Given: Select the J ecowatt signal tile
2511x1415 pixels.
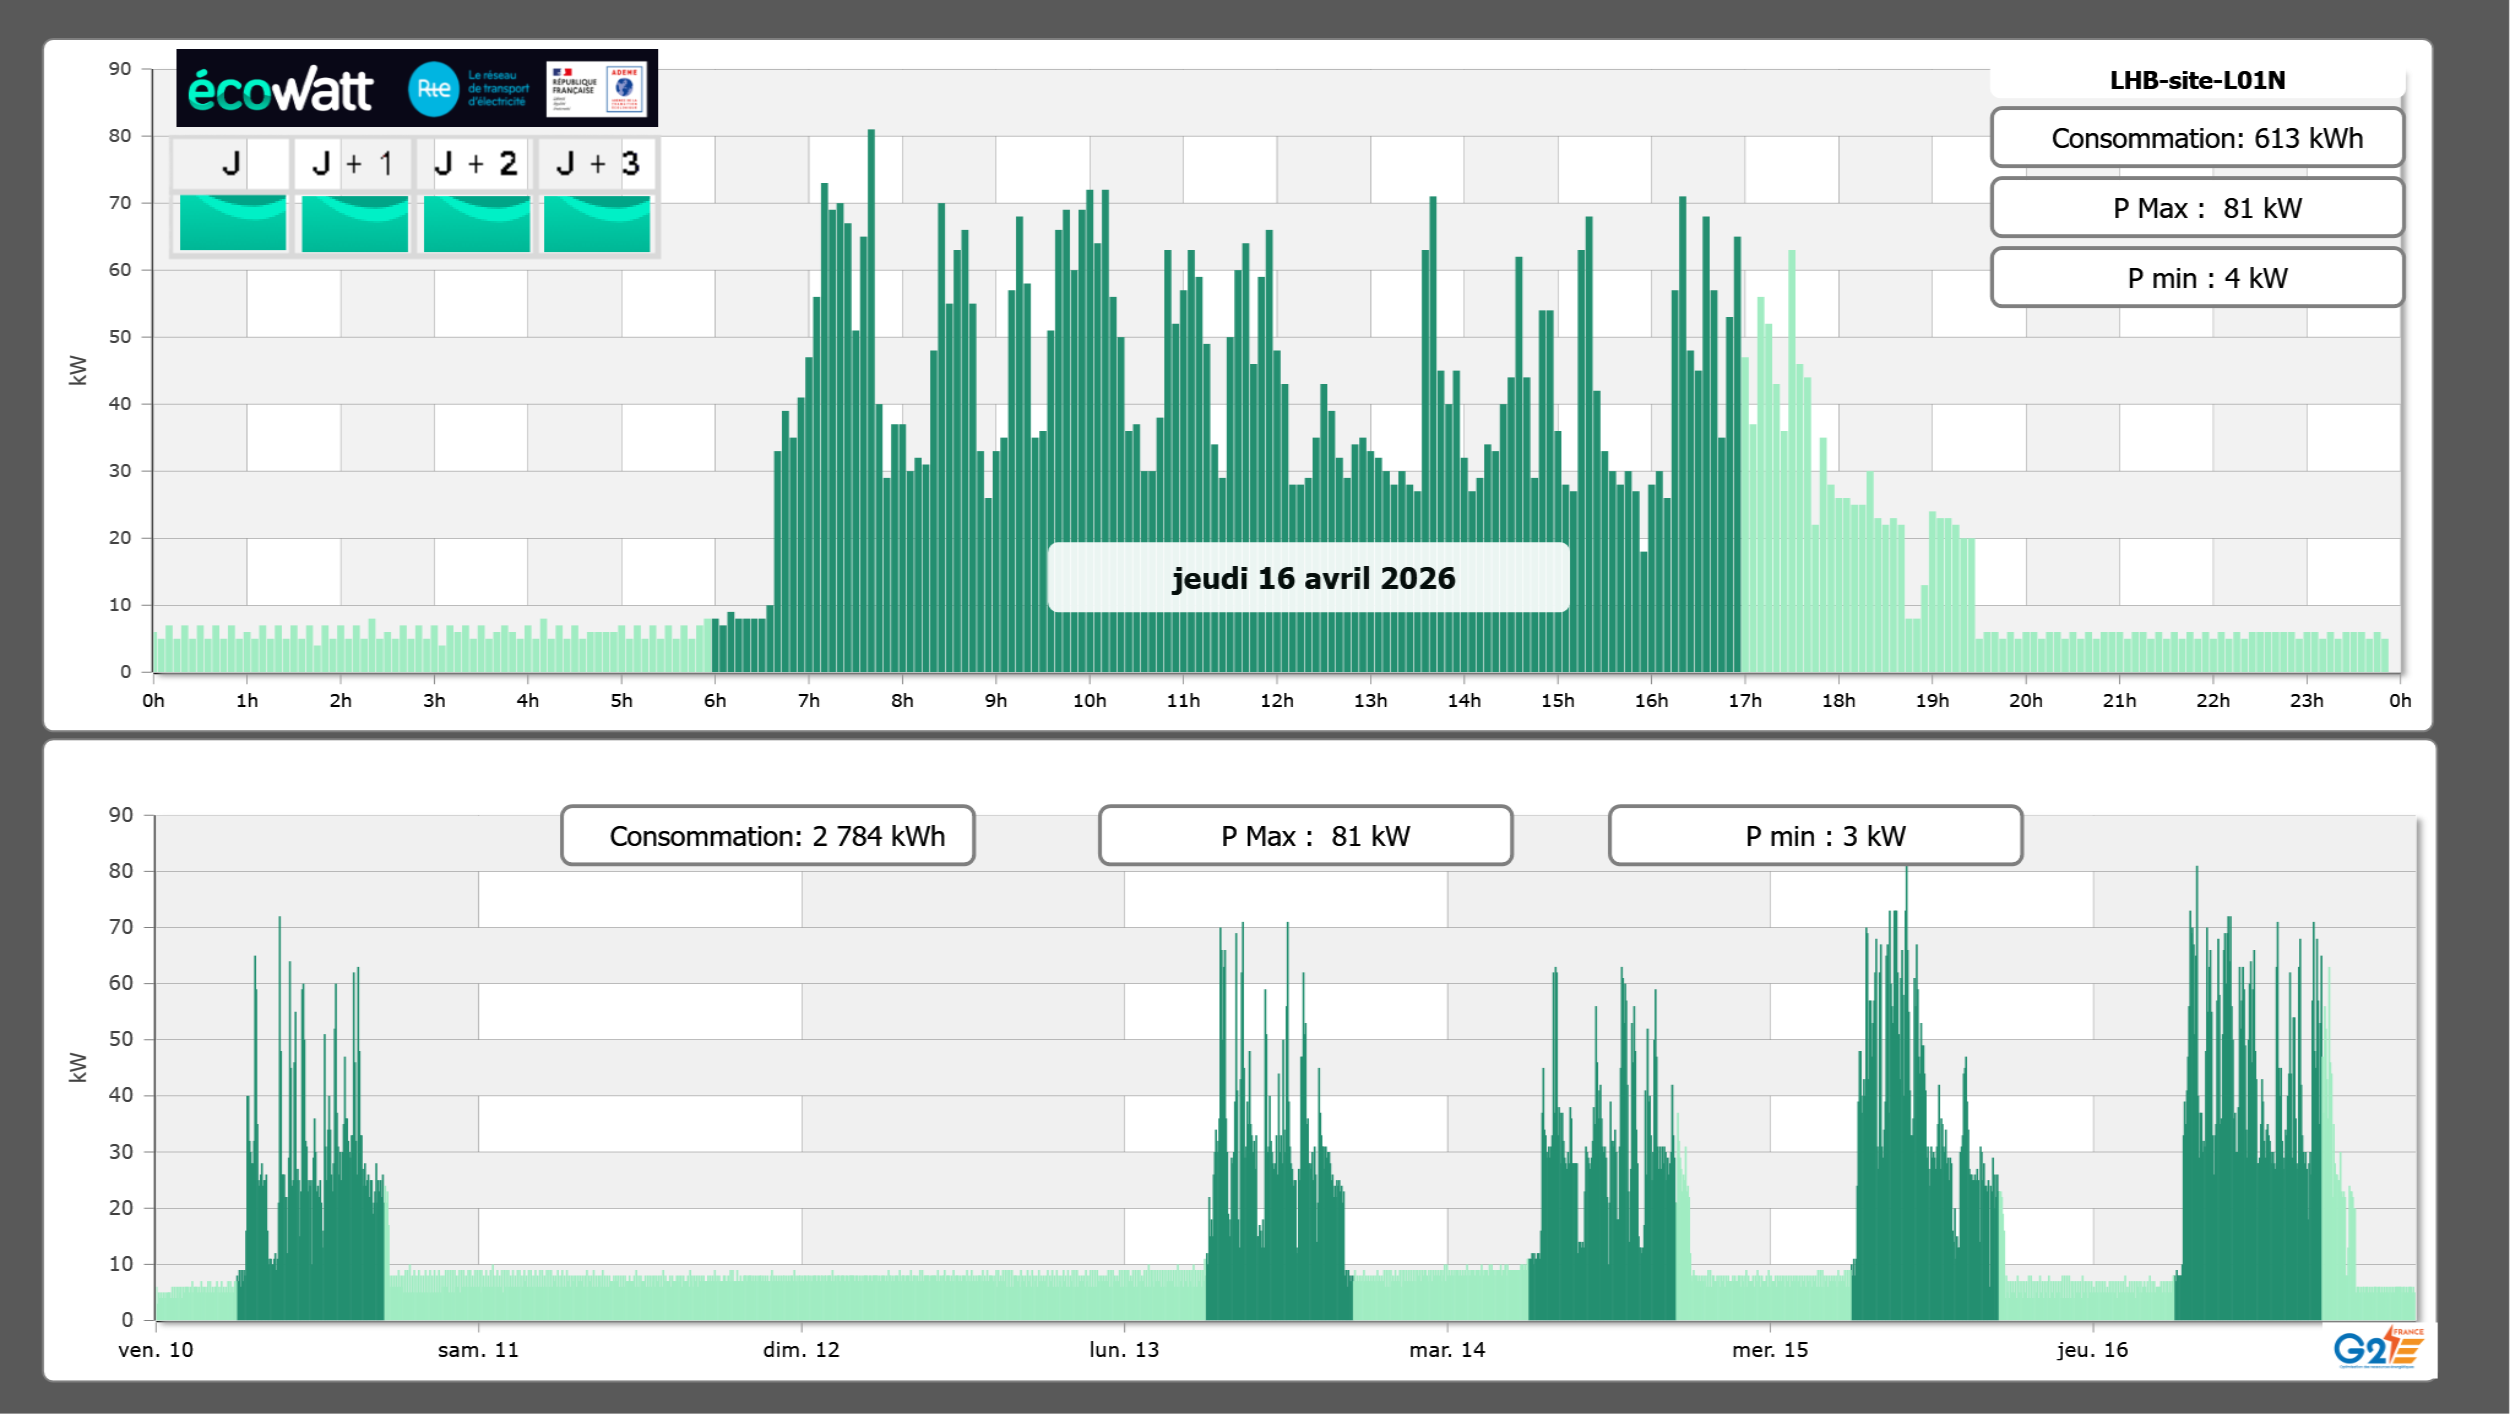Looking at the screenshot, I should 232,222.
